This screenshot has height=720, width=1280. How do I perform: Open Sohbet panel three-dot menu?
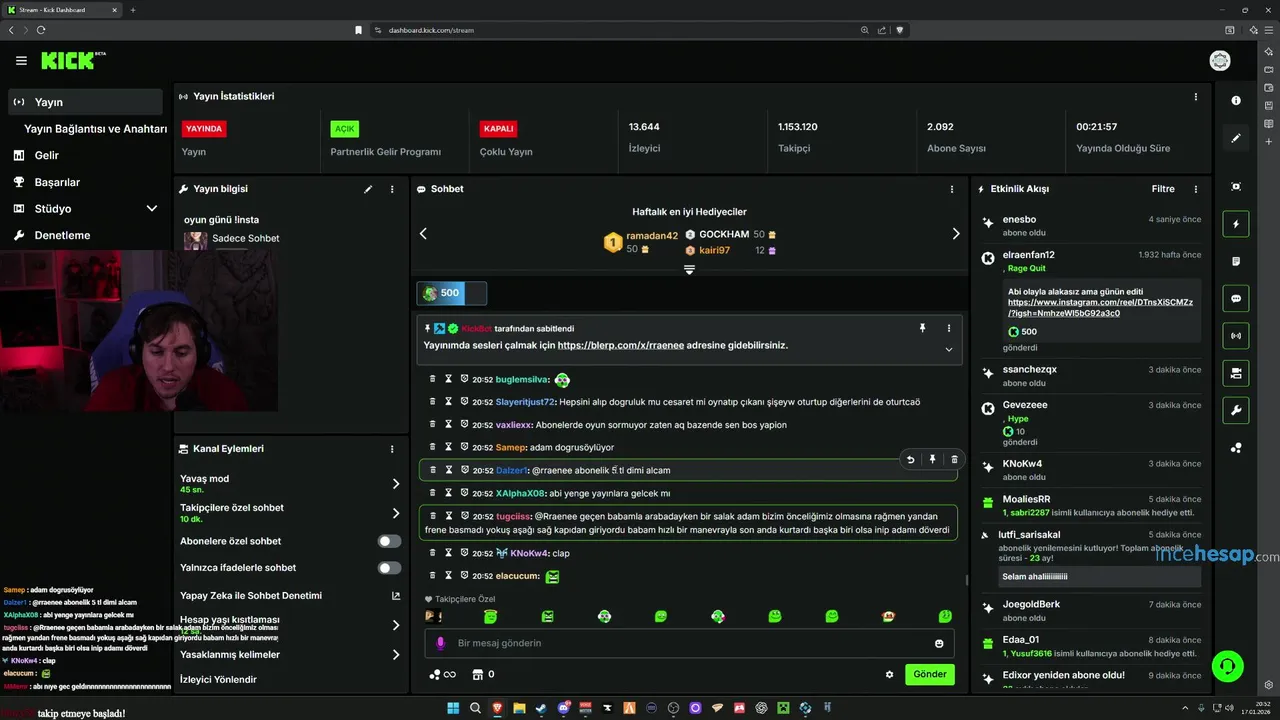(x=951, y=189)
